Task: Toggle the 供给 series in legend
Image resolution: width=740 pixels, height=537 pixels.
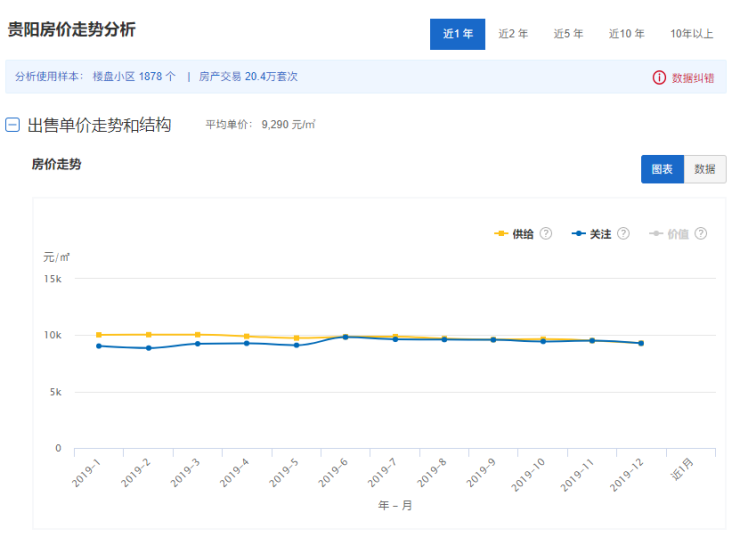Action: [514, 234]
